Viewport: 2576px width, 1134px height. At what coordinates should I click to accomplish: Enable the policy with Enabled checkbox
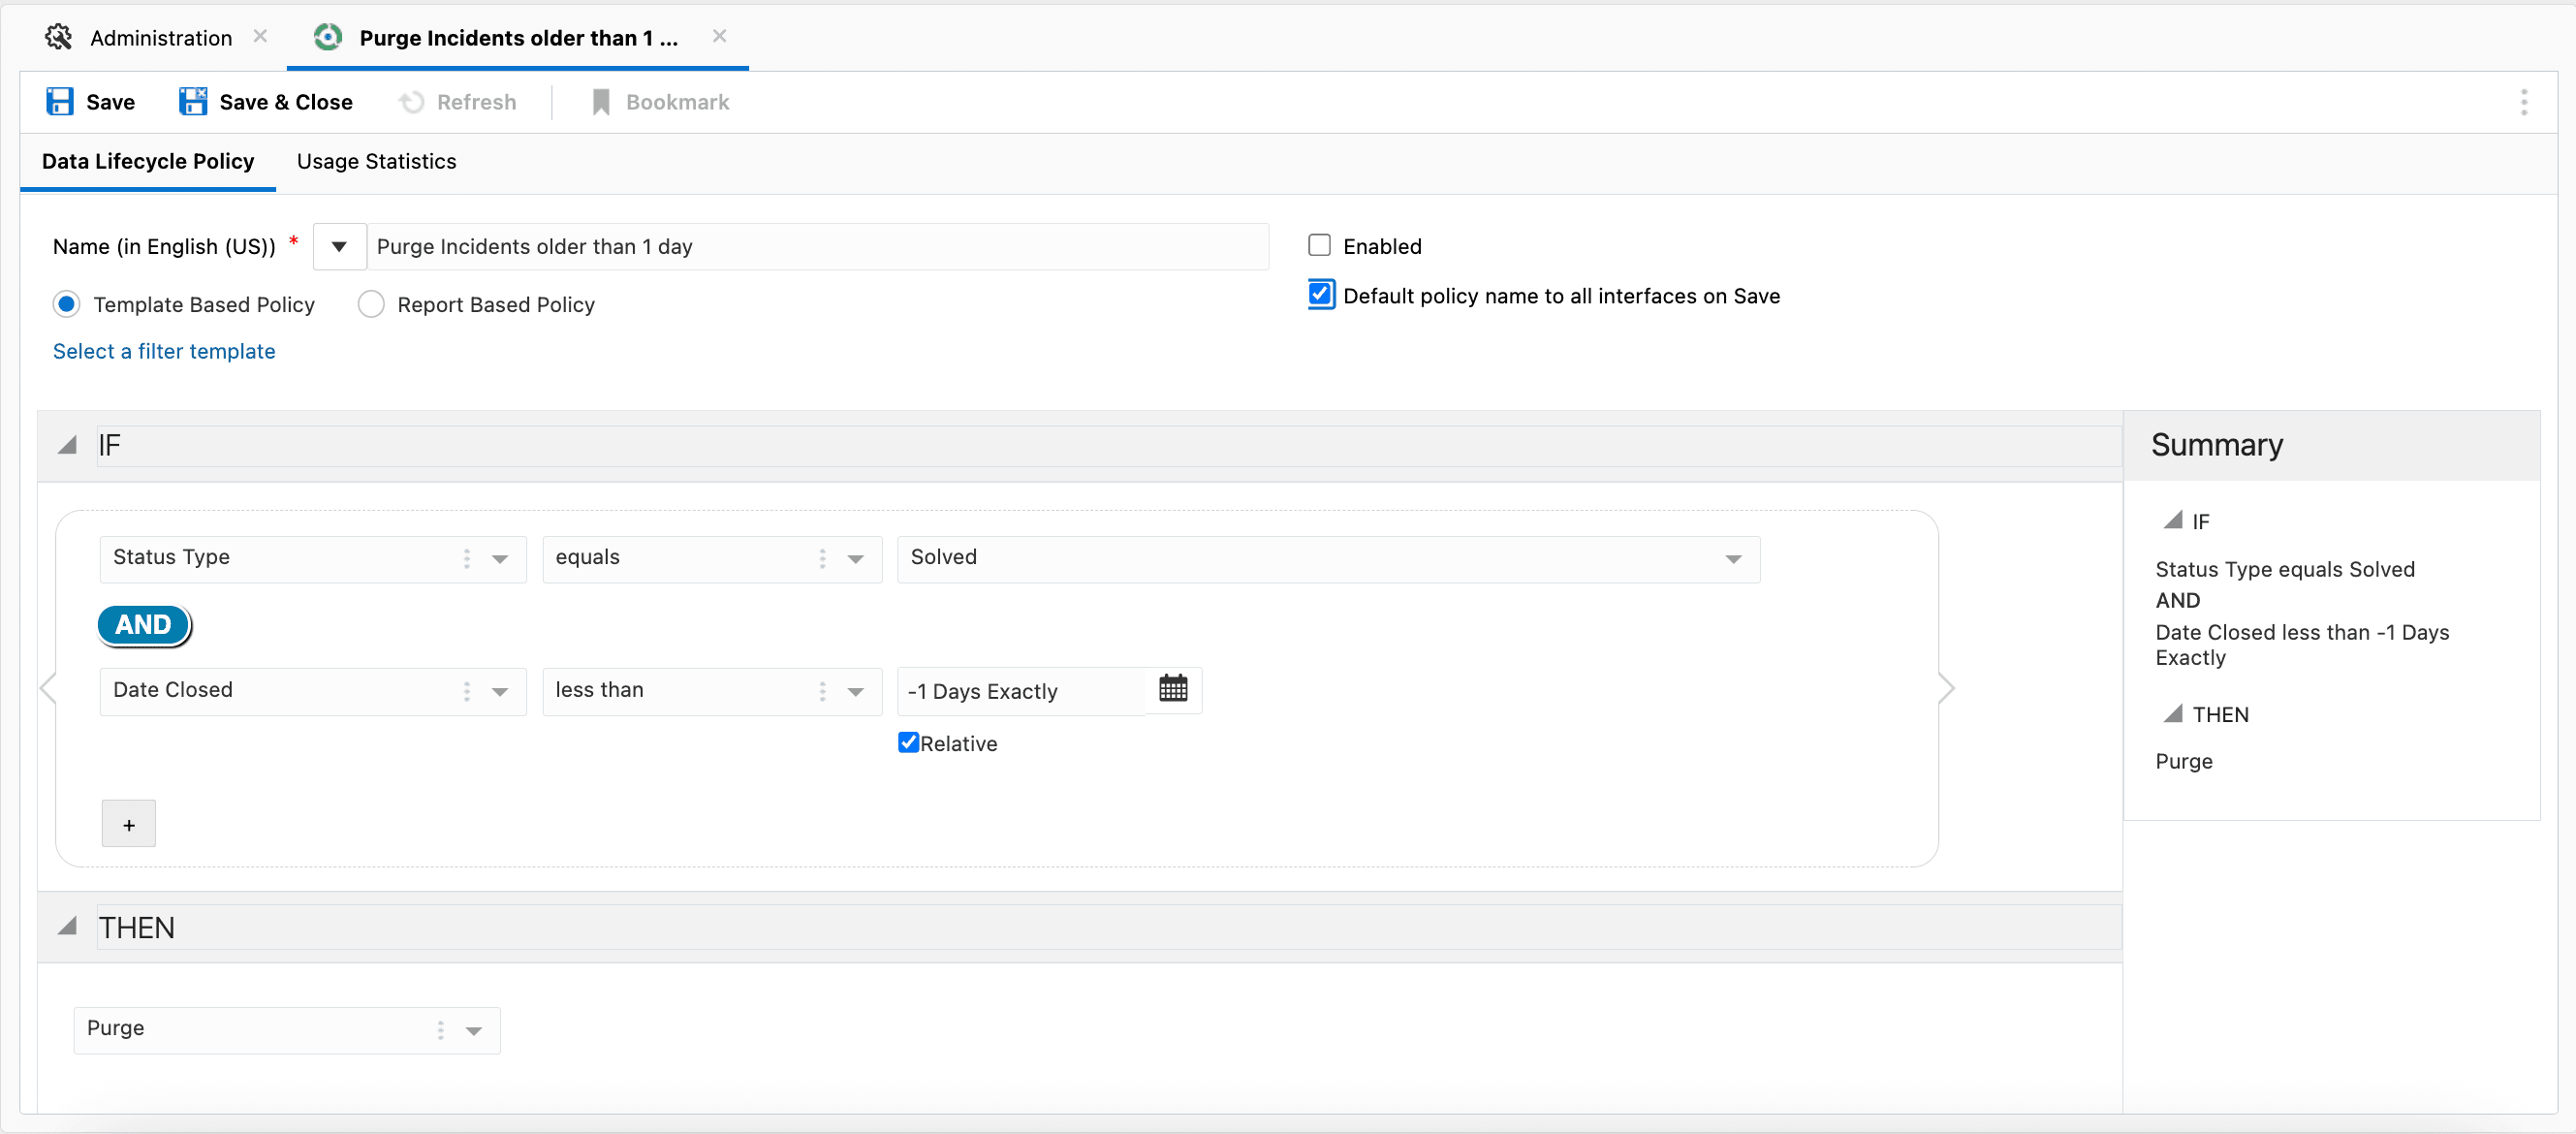pos(1319,245)
